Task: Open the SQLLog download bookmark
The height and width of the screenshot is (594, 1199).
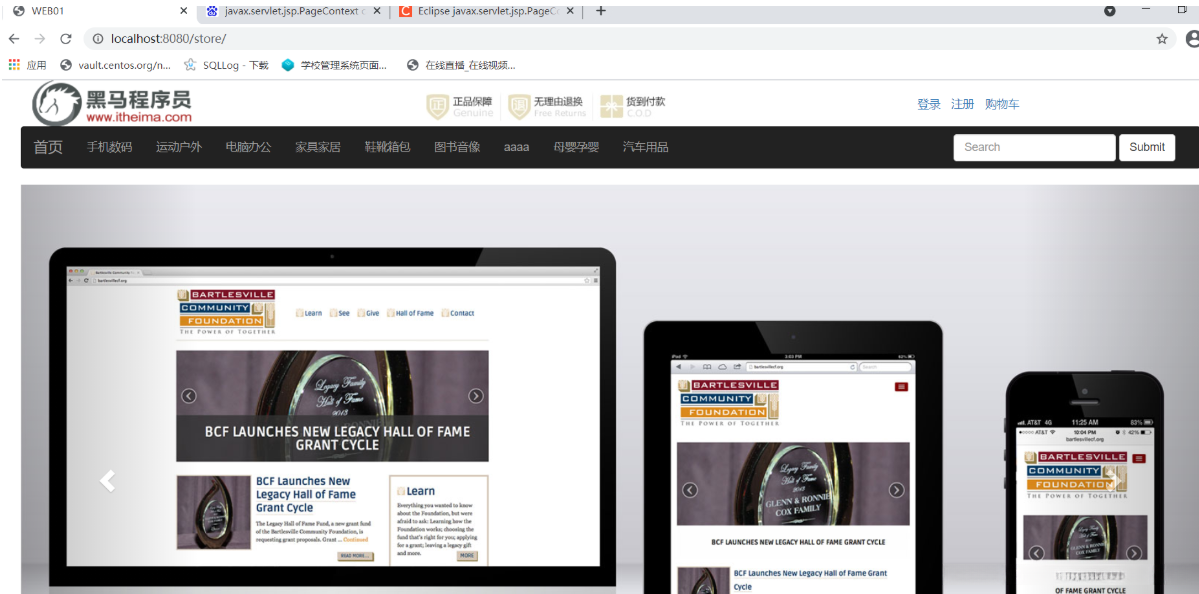Action: tap(226, 65)
